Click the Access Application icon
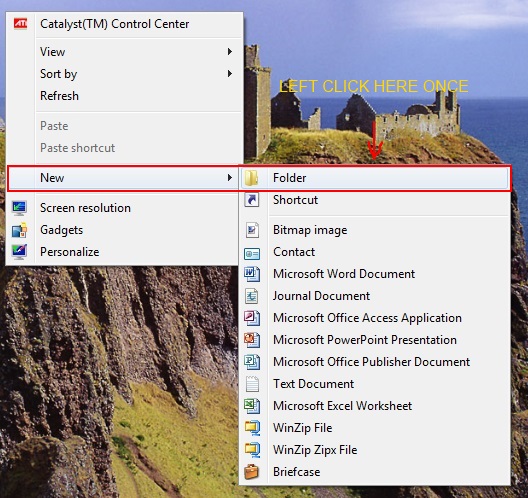 tap(252, 318)
